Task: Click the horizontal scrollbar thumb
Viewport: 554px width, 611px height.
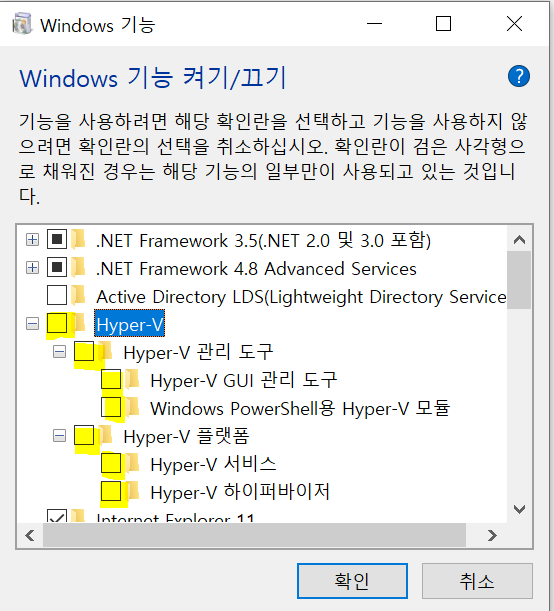Action: coord(254,535)
